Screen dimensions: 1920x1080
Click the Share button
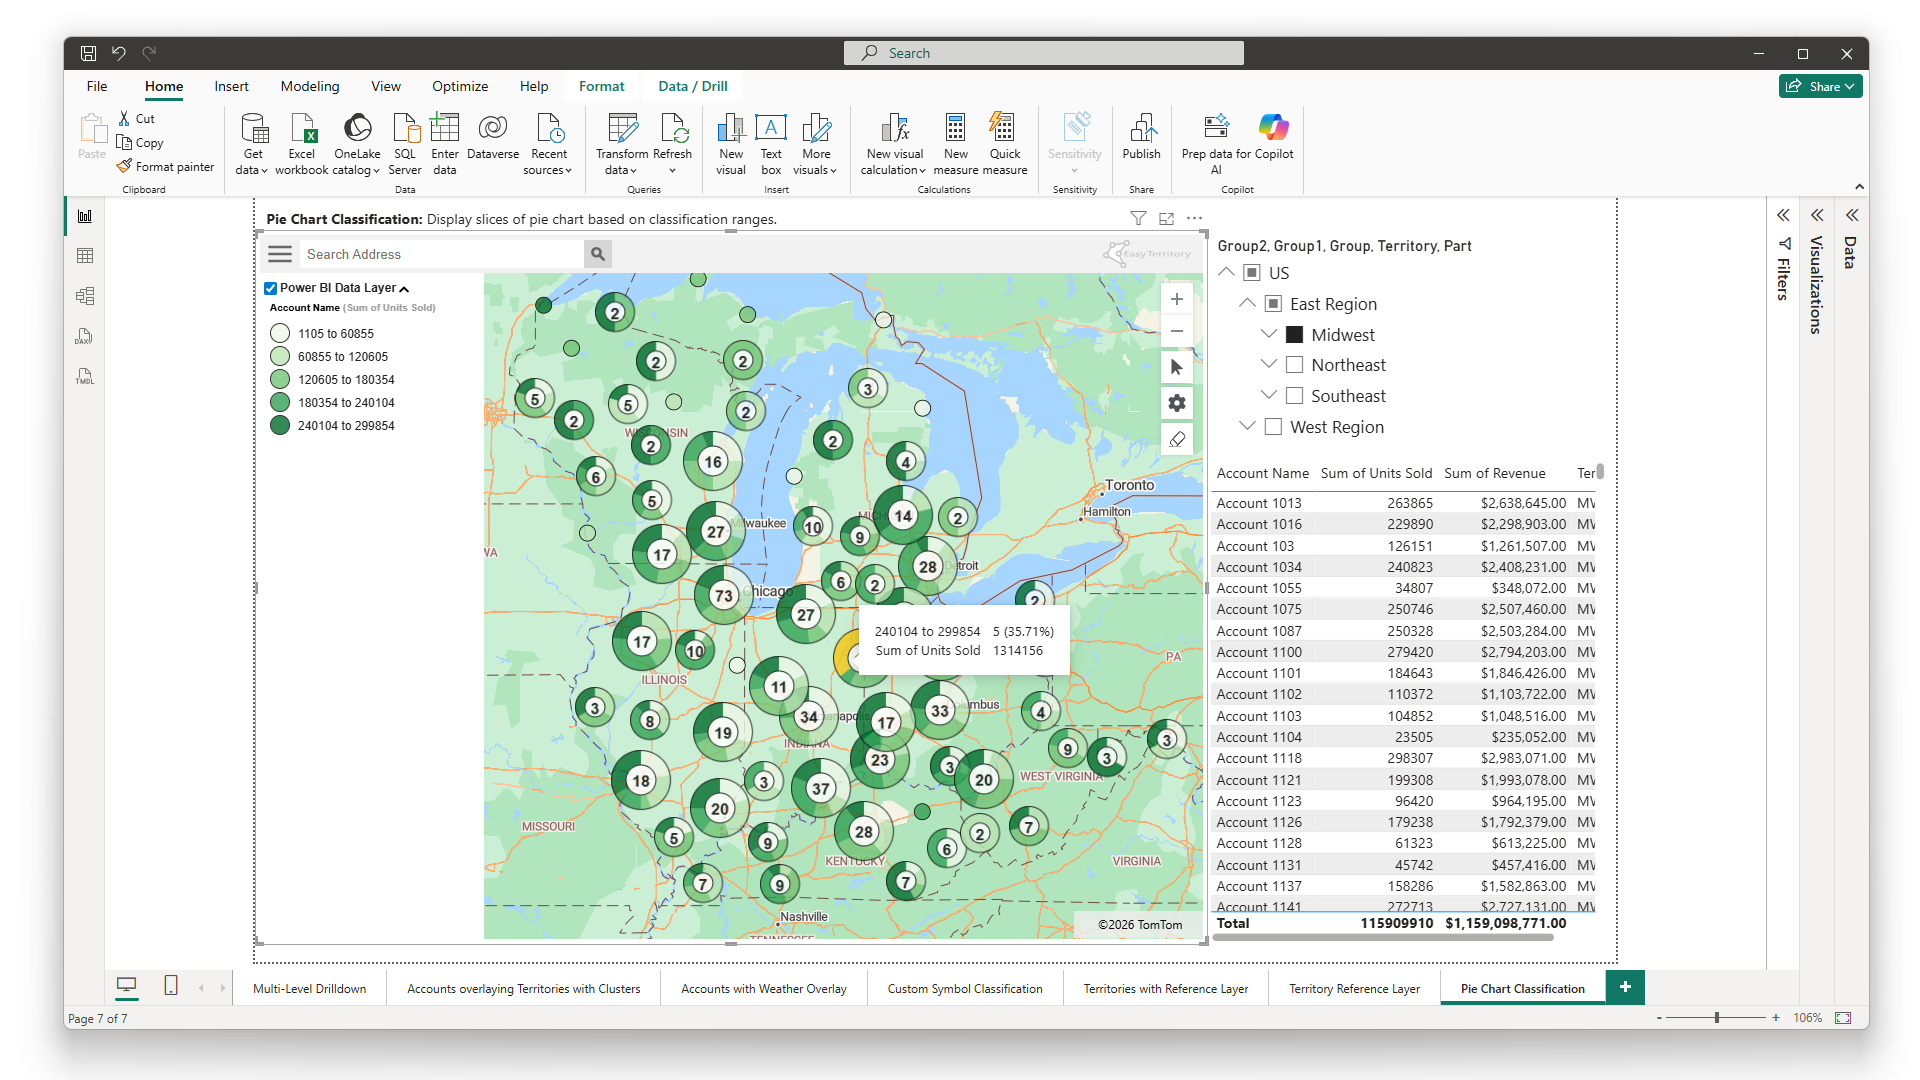pos(1819,86)
